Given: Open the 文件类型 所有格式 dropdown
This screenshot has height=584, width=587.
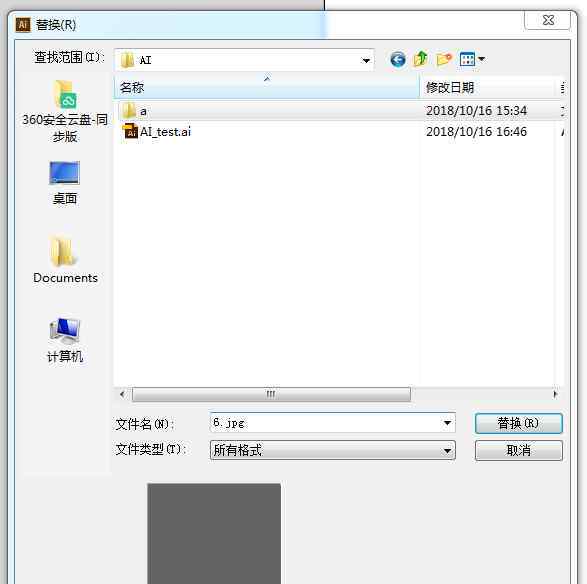Looking at the screenshot, I should pos(332,450).
